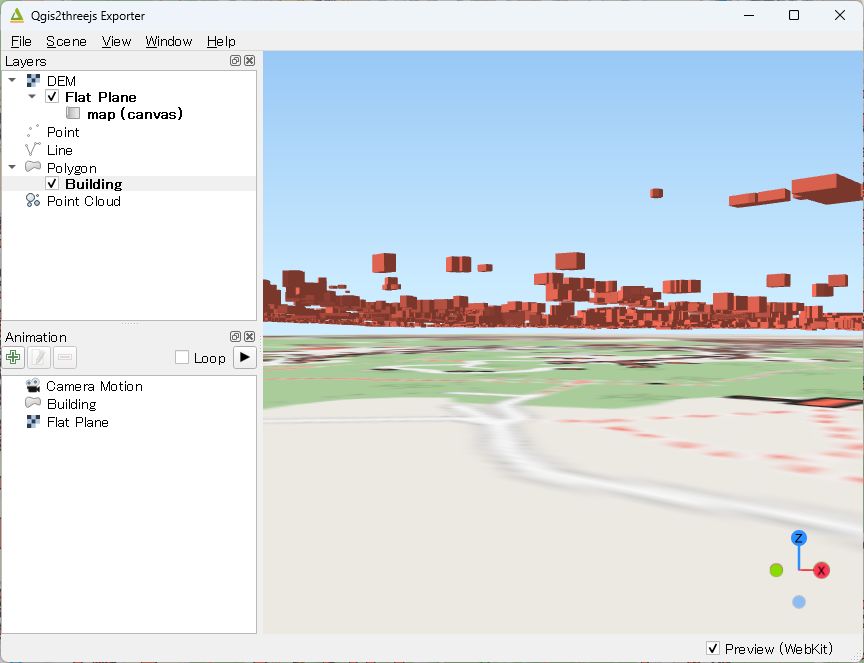
Task: Open the Help menu
Action: (221, 41)
